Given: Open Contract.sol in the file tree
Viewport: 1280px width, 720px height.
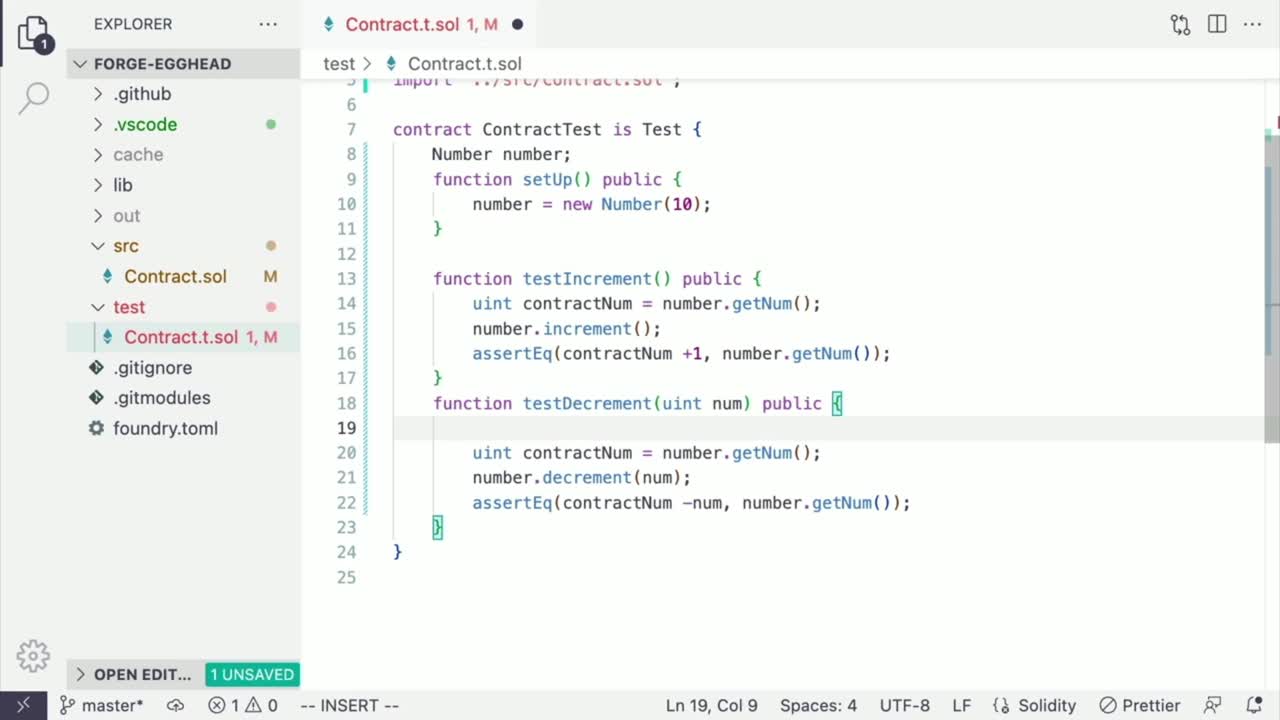Looking at the screenshot, I should [x=175, y=277].
